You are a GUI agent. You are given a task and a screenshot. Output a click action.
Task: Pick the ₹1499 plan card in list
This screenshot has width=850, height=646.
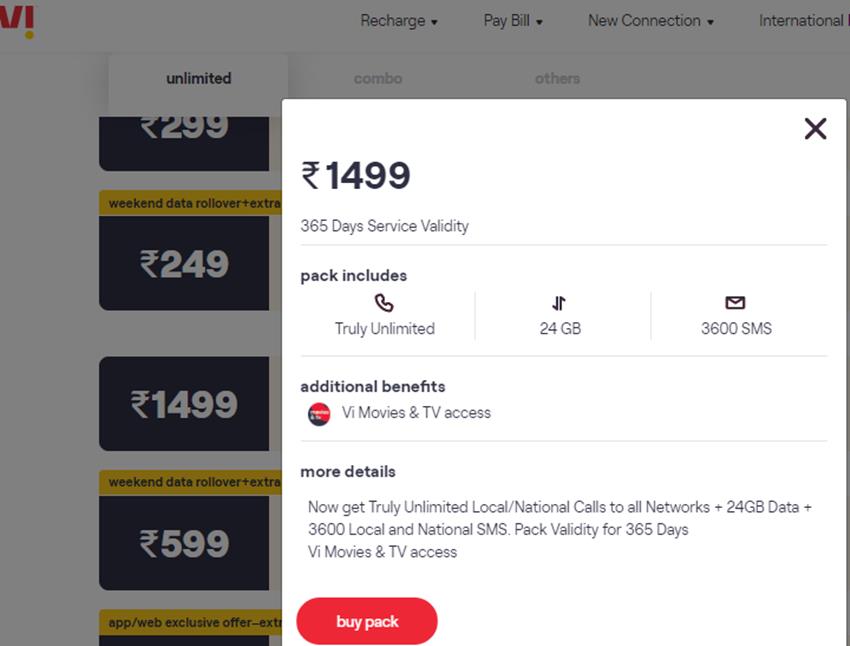click(184, 404)
